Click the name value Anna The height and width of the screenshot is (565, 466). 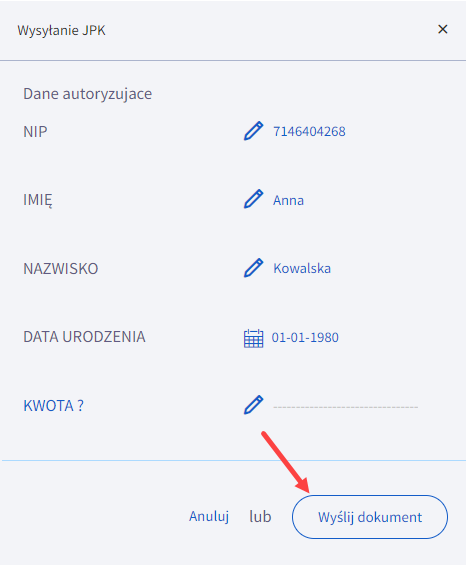(288, 200)
